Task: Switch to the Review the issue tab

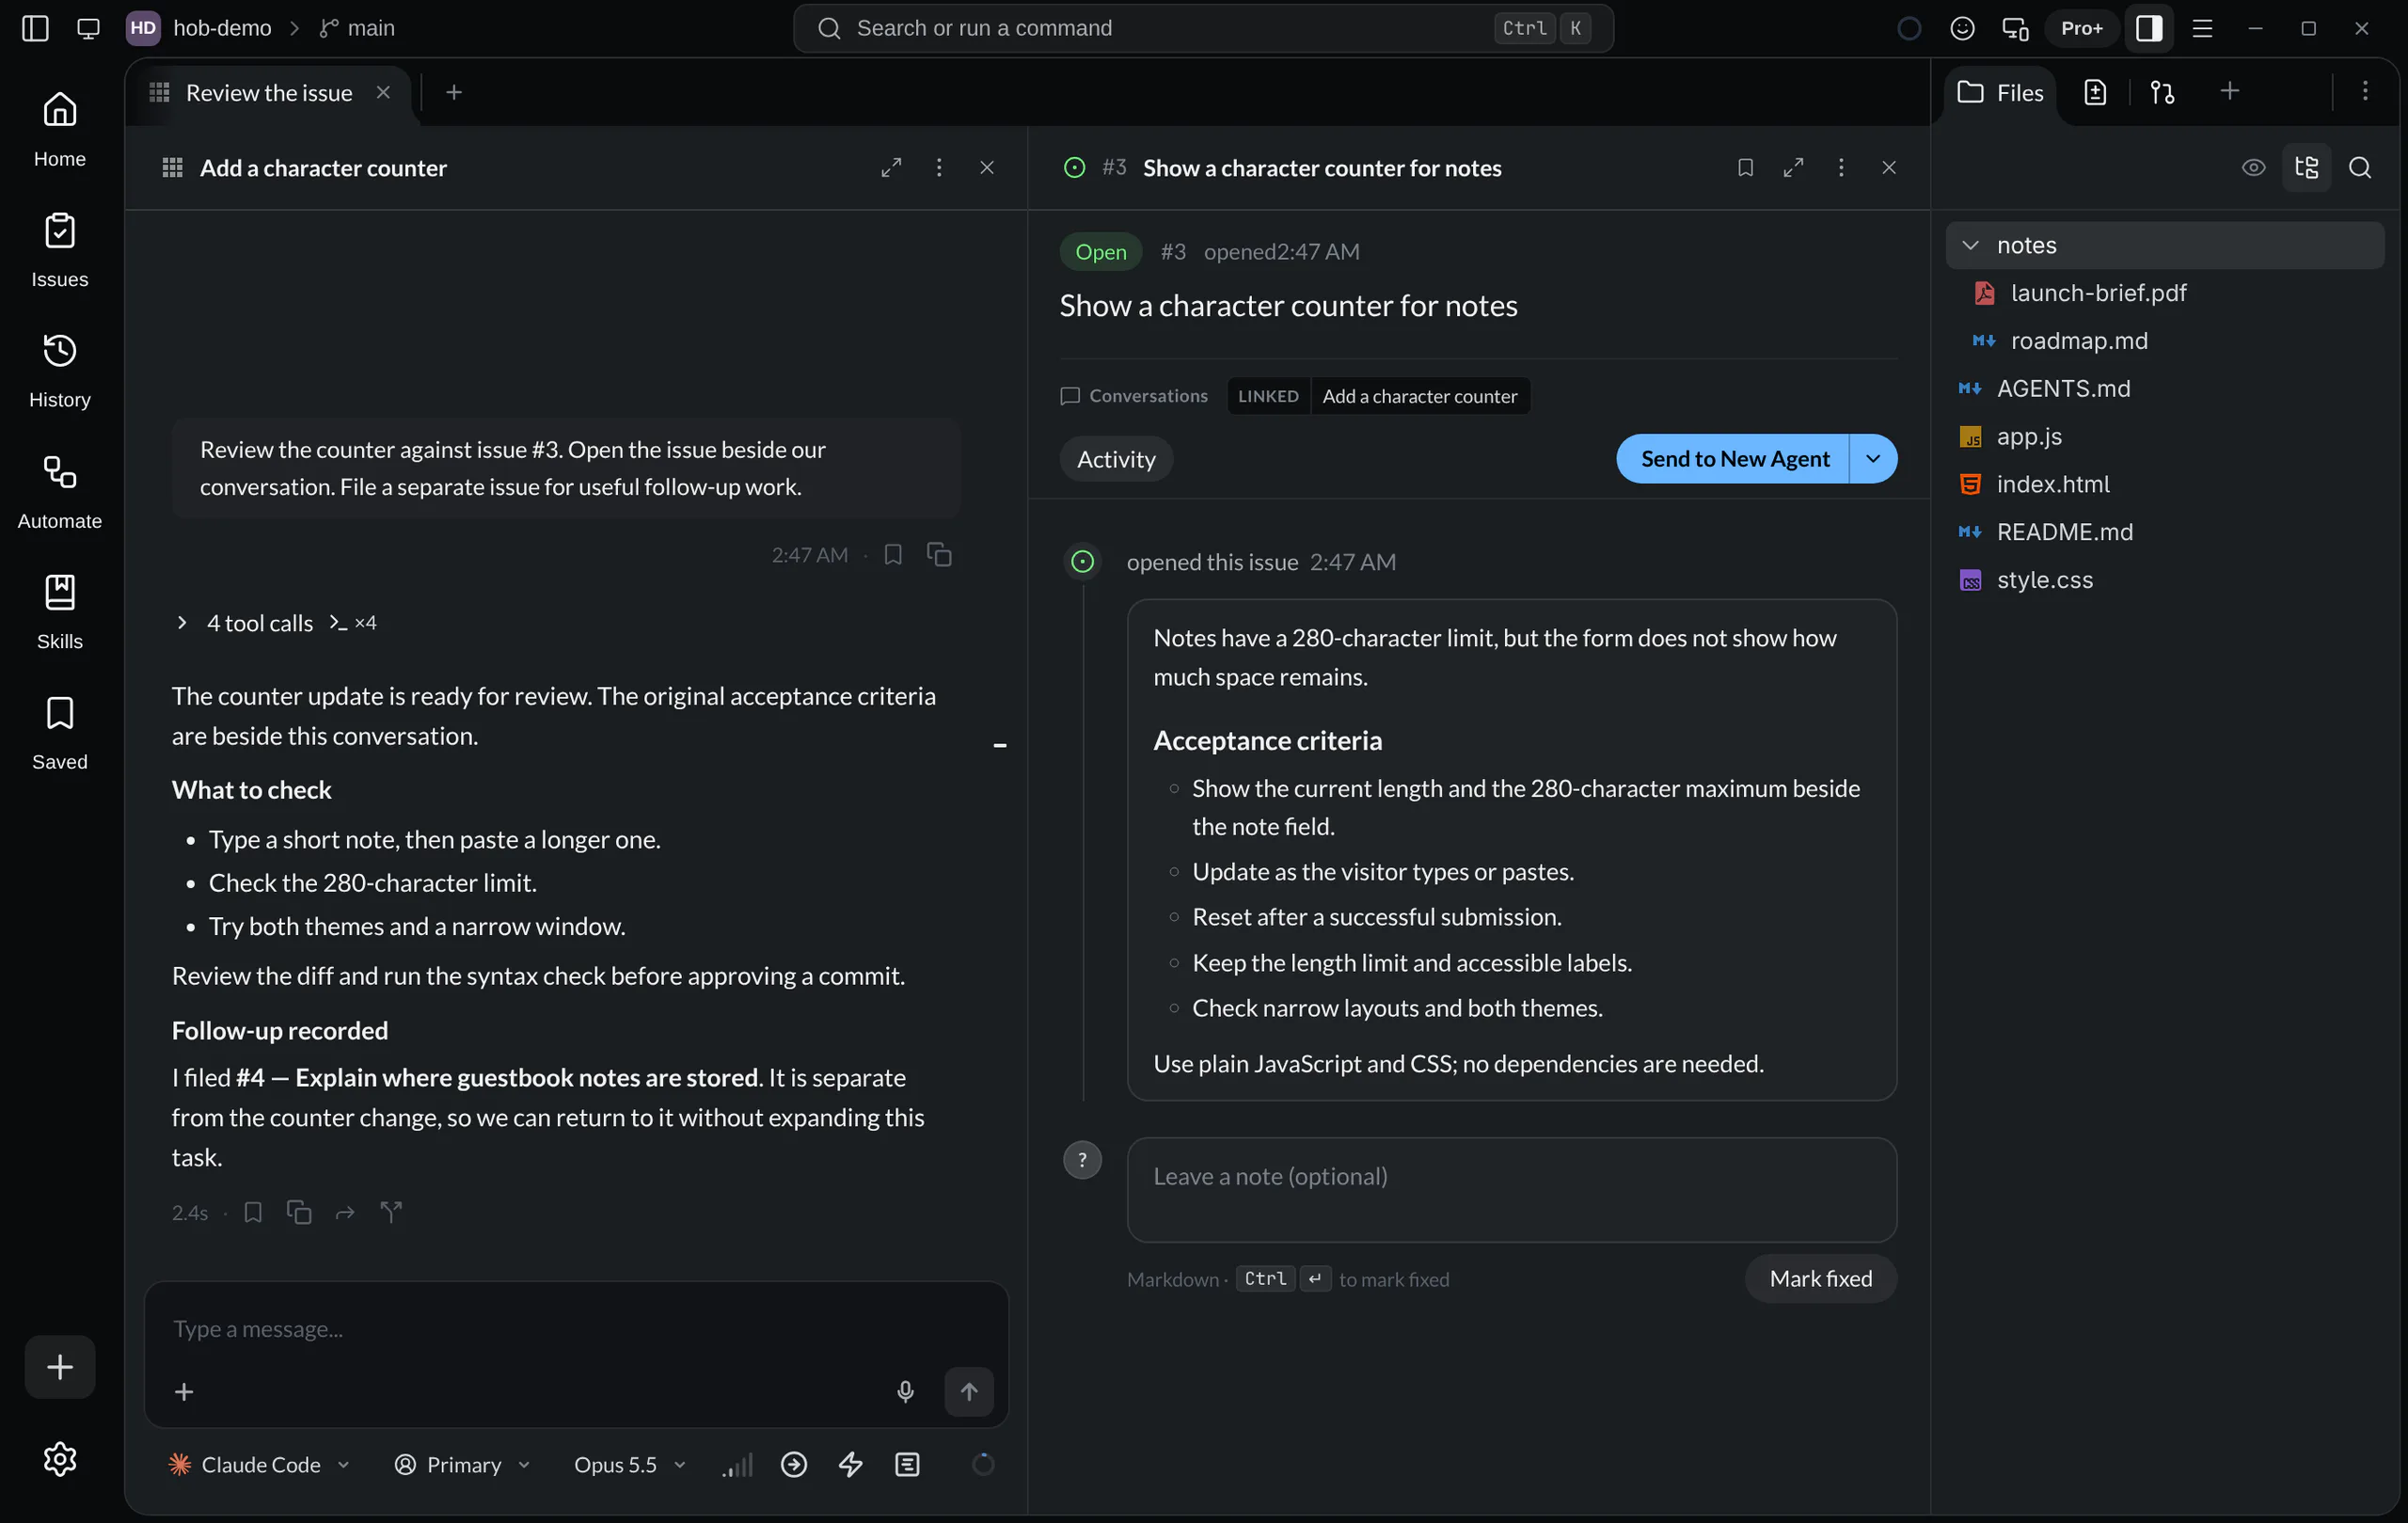Action: coord(268,93)
